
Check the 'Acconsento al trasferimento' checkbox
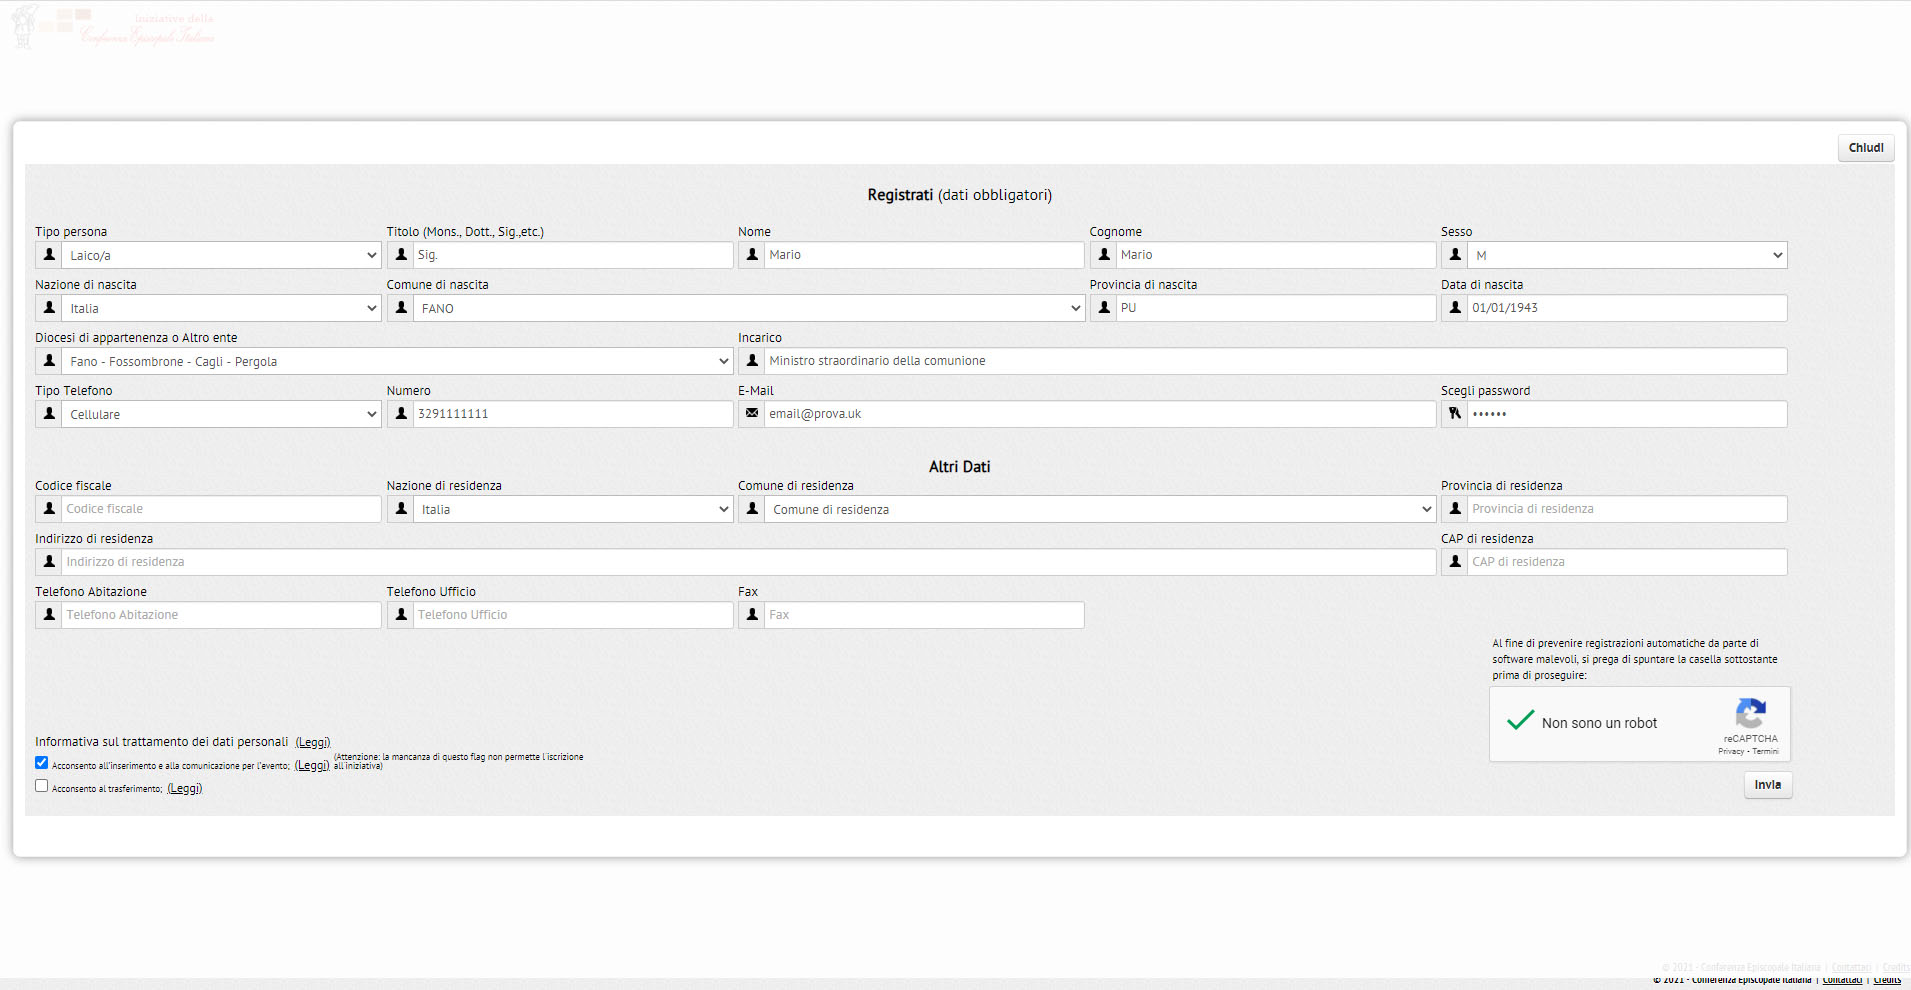click(x=42, y=786)
